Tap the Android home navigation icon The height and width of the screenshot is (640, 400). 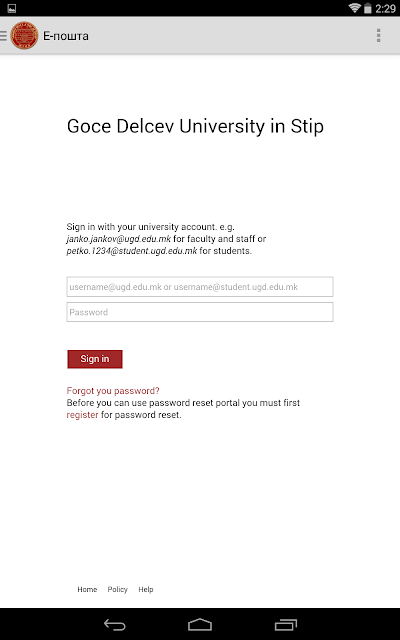(200, 624)
